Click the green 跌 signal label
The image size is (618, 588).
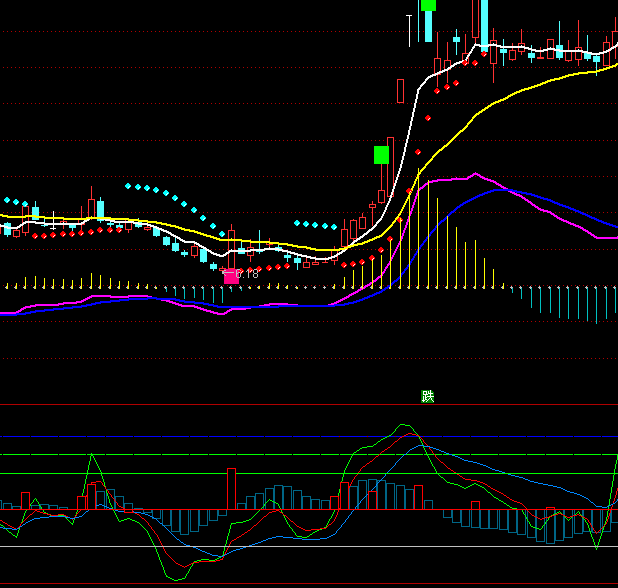pyautogui.click(x=428, y=396)
